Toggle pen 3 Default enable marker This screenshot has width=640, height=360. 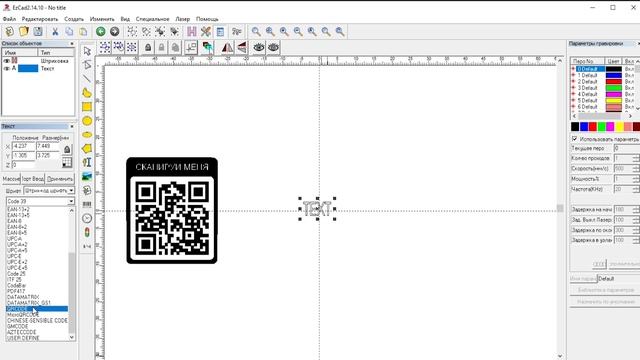573,88
